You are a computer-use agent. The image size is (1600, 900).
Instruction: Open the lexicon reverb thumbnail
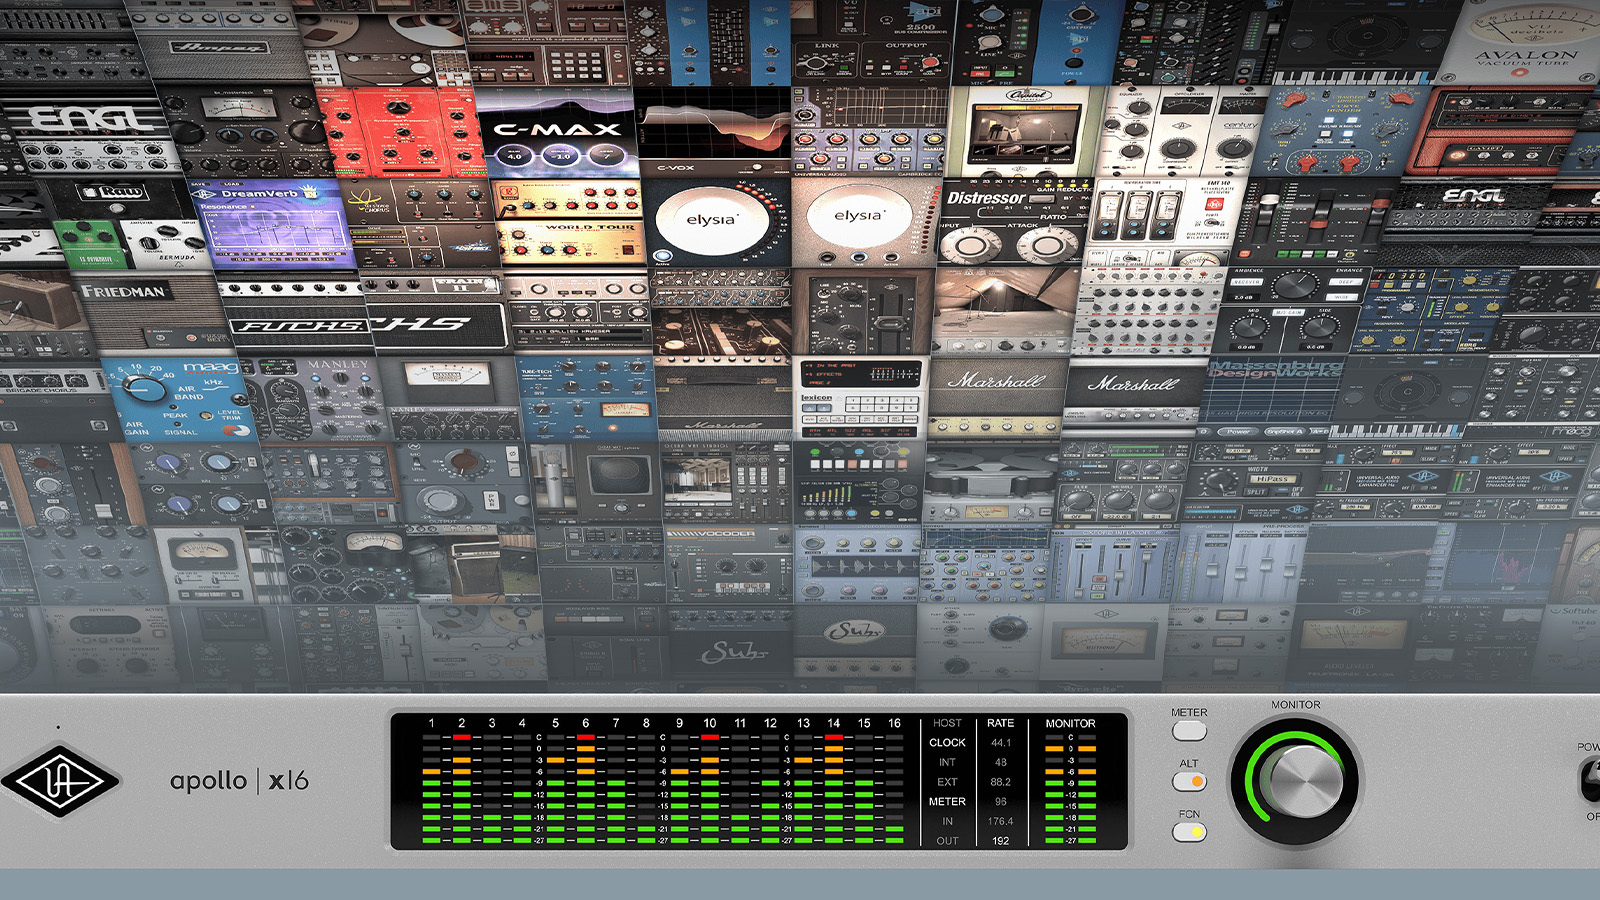[859, 398]
